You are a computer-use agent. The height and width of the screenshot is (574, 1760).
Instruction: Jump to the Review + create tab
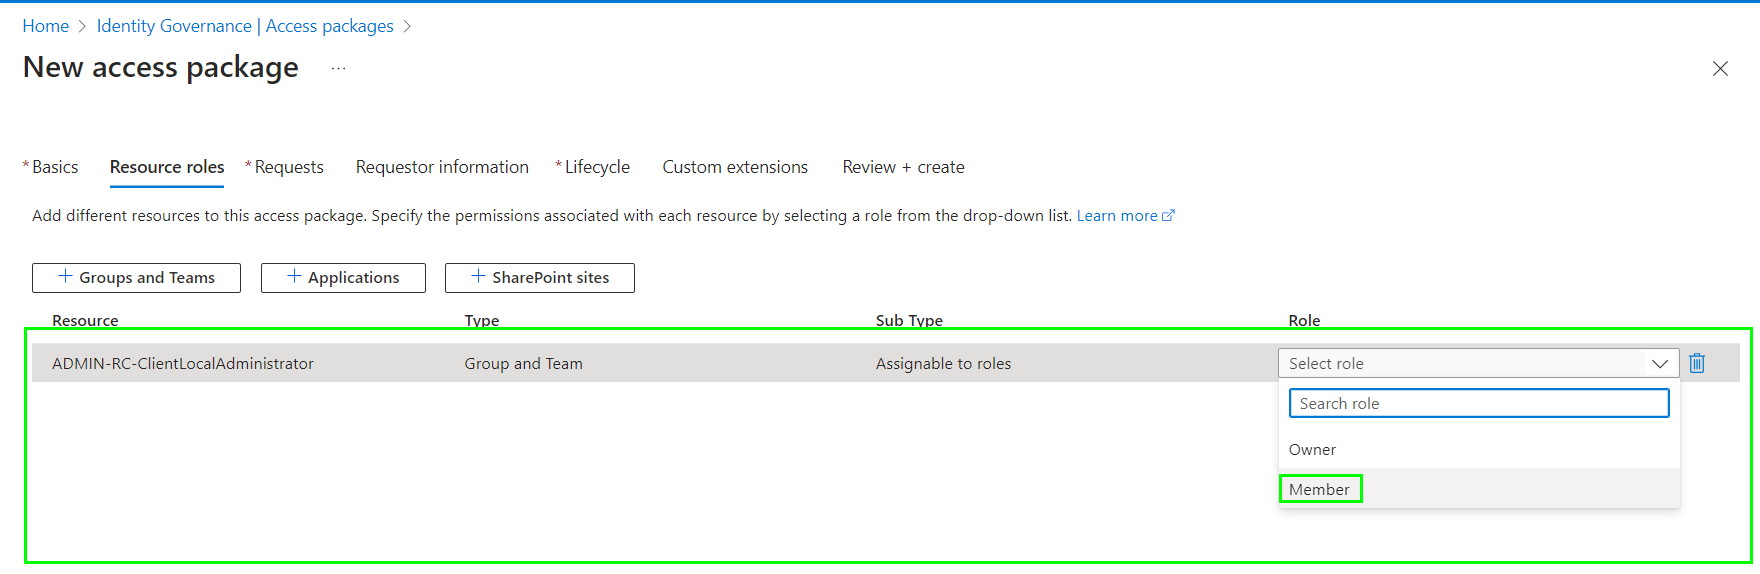[x=903, y=167]
